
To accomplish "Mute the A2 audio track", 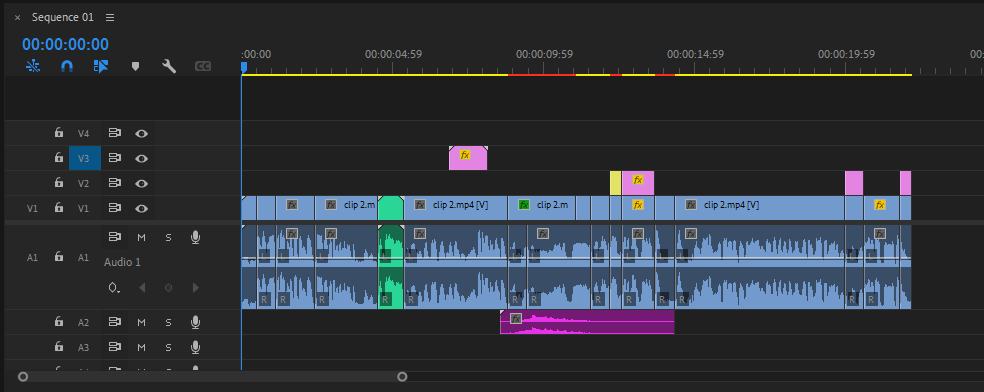I will [141, 322].
